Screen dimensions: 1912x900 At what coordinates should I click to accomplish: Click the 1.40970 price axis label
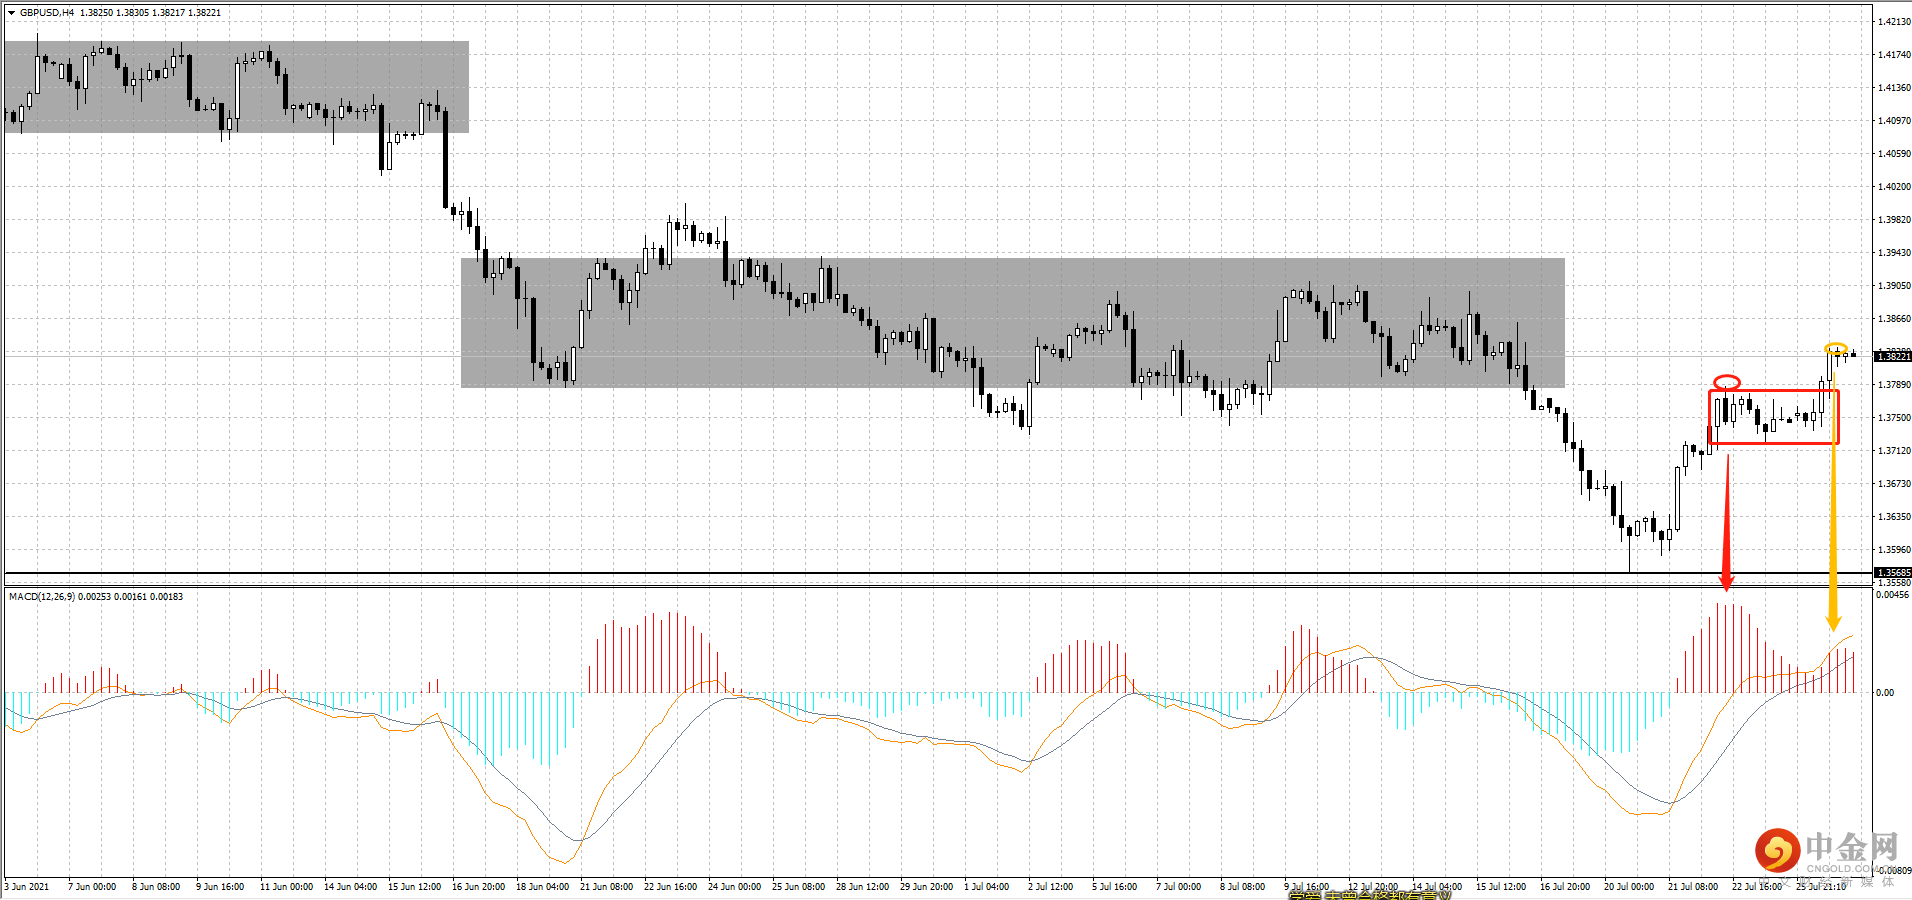(x=1894, y=121)
